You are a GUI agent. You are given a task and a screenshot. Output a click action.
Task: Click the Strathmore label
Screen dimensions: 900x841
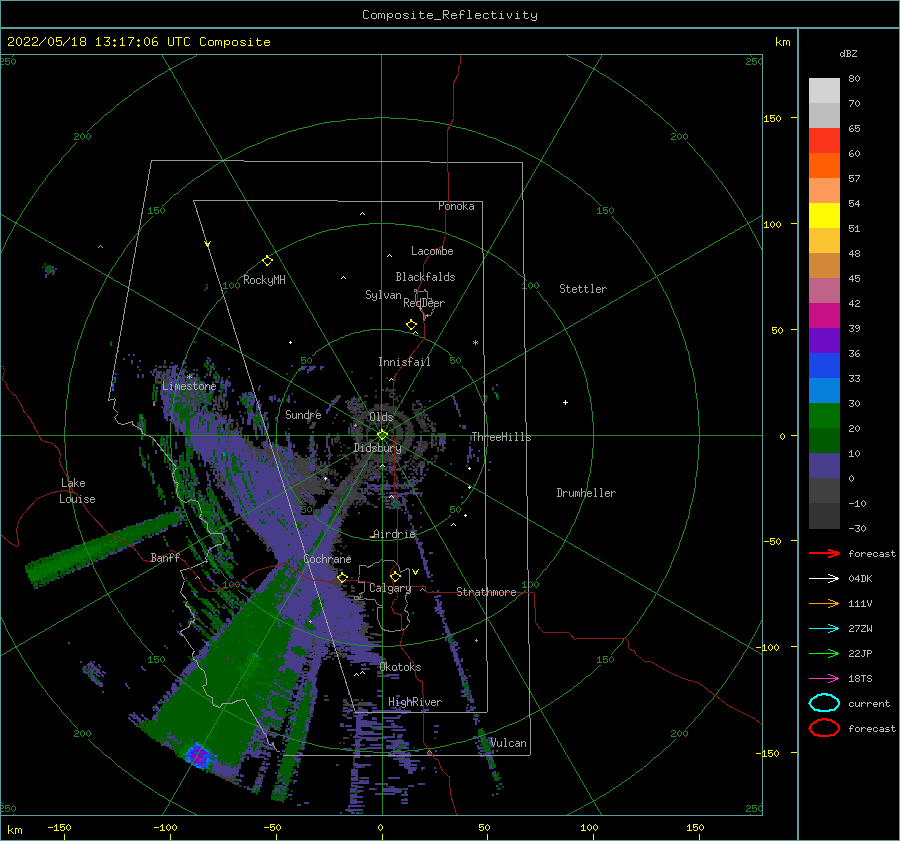click(486, 592)
